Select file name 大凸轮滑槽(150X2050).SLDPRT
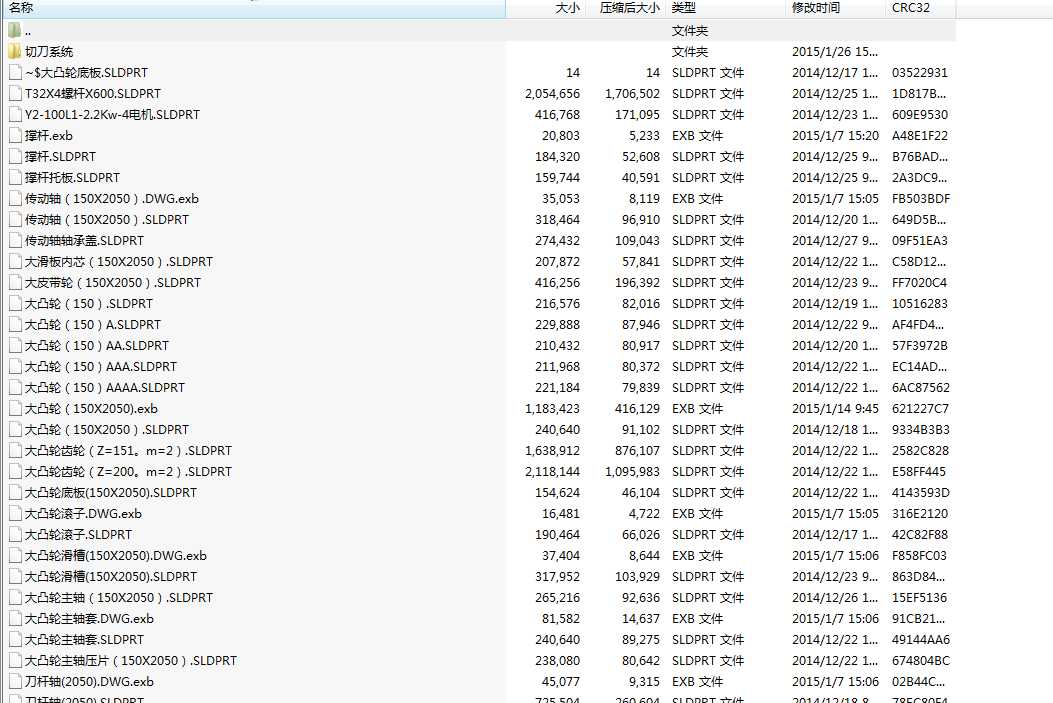This screenshot has width=1053, height=703. (x=111, y=577)
